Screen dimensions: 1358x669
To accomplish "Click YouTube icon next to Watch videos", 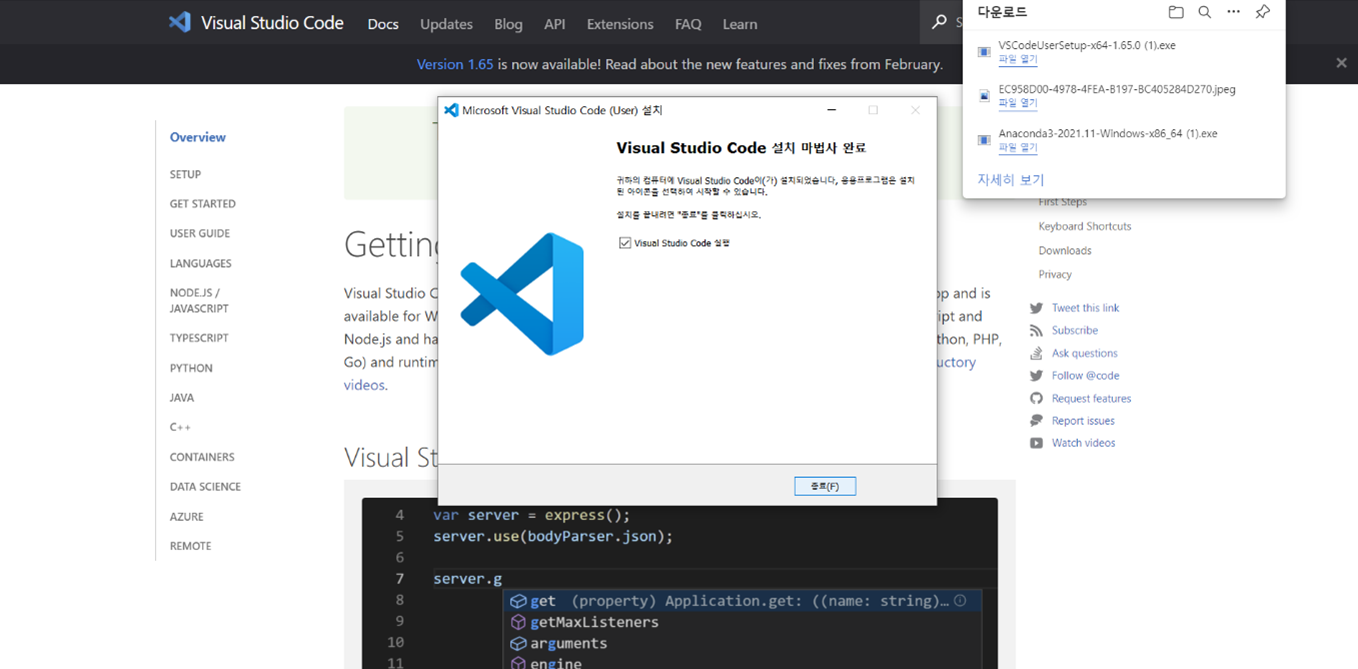I will point(1036,443).
